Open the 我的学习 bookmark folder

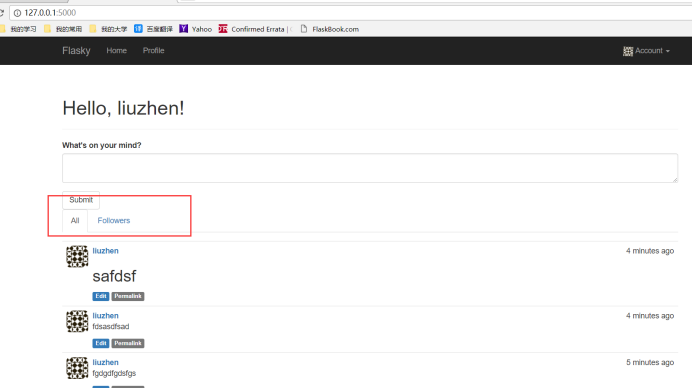point(18,29)
